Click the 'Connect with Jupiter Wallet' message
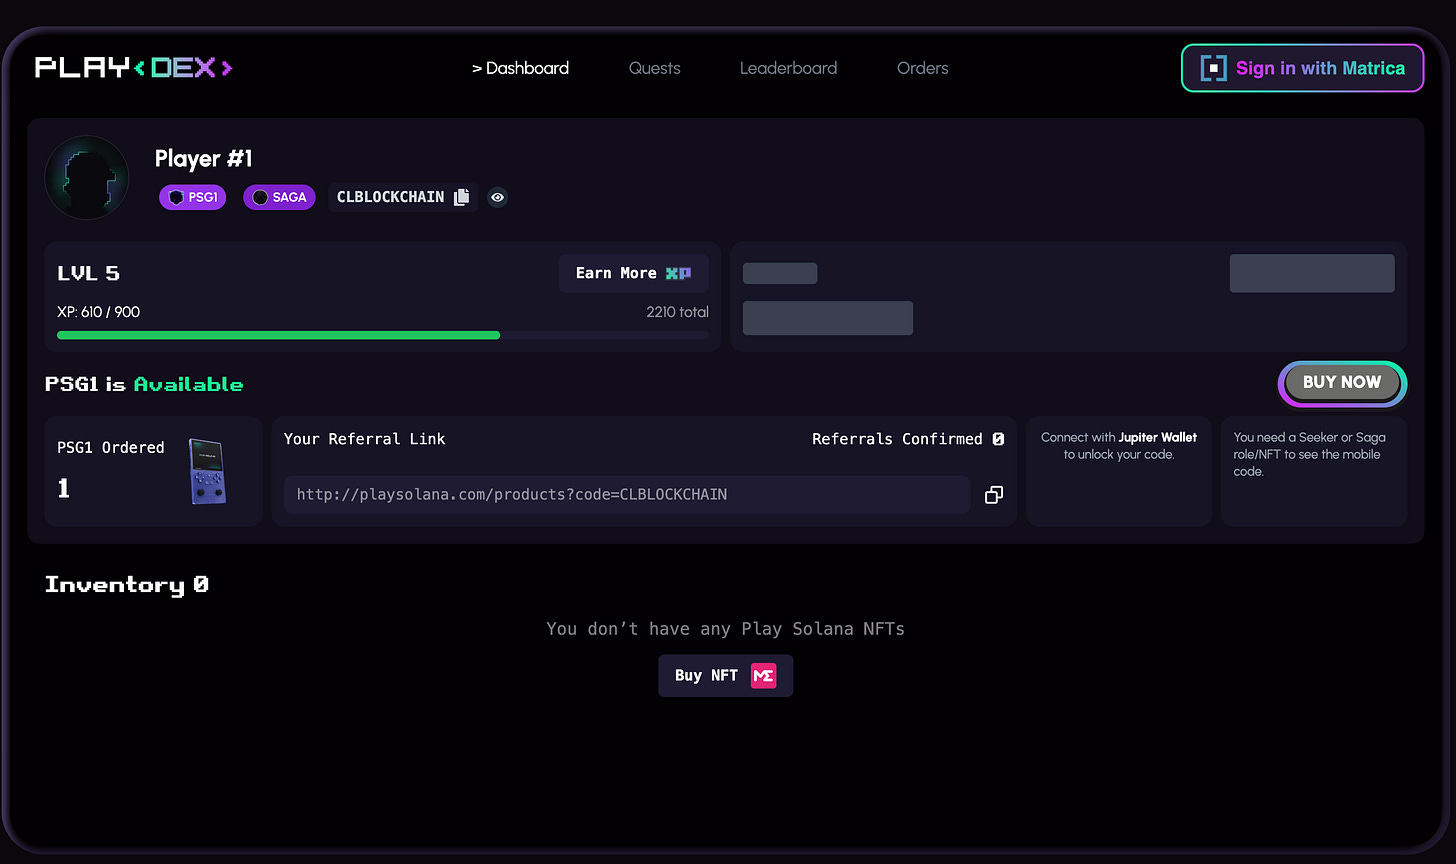The width and height of the screenshot is (1456, 864). point(1119,446)
